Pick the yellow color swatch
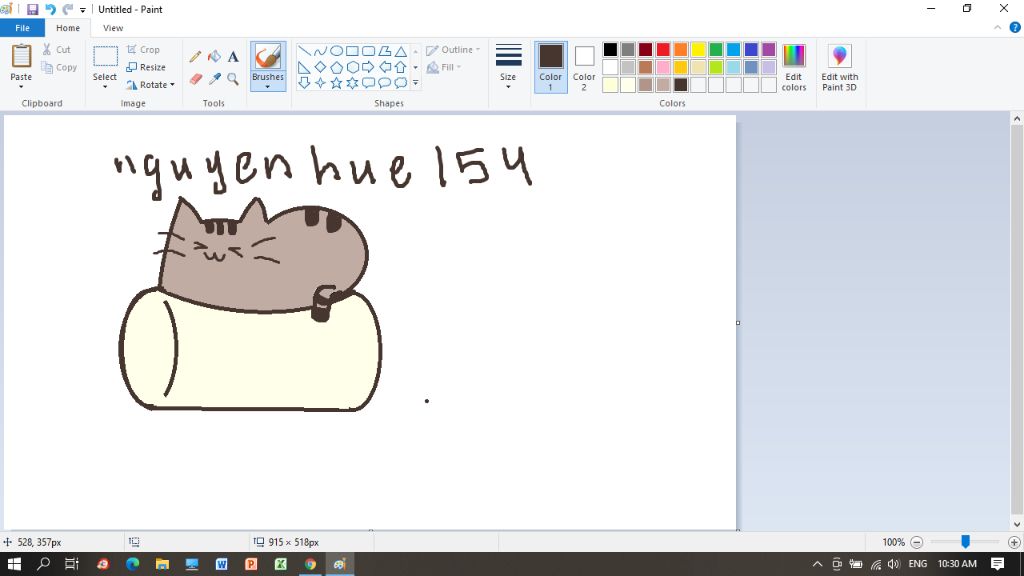Screen dimensions: 1024x576 698,50
